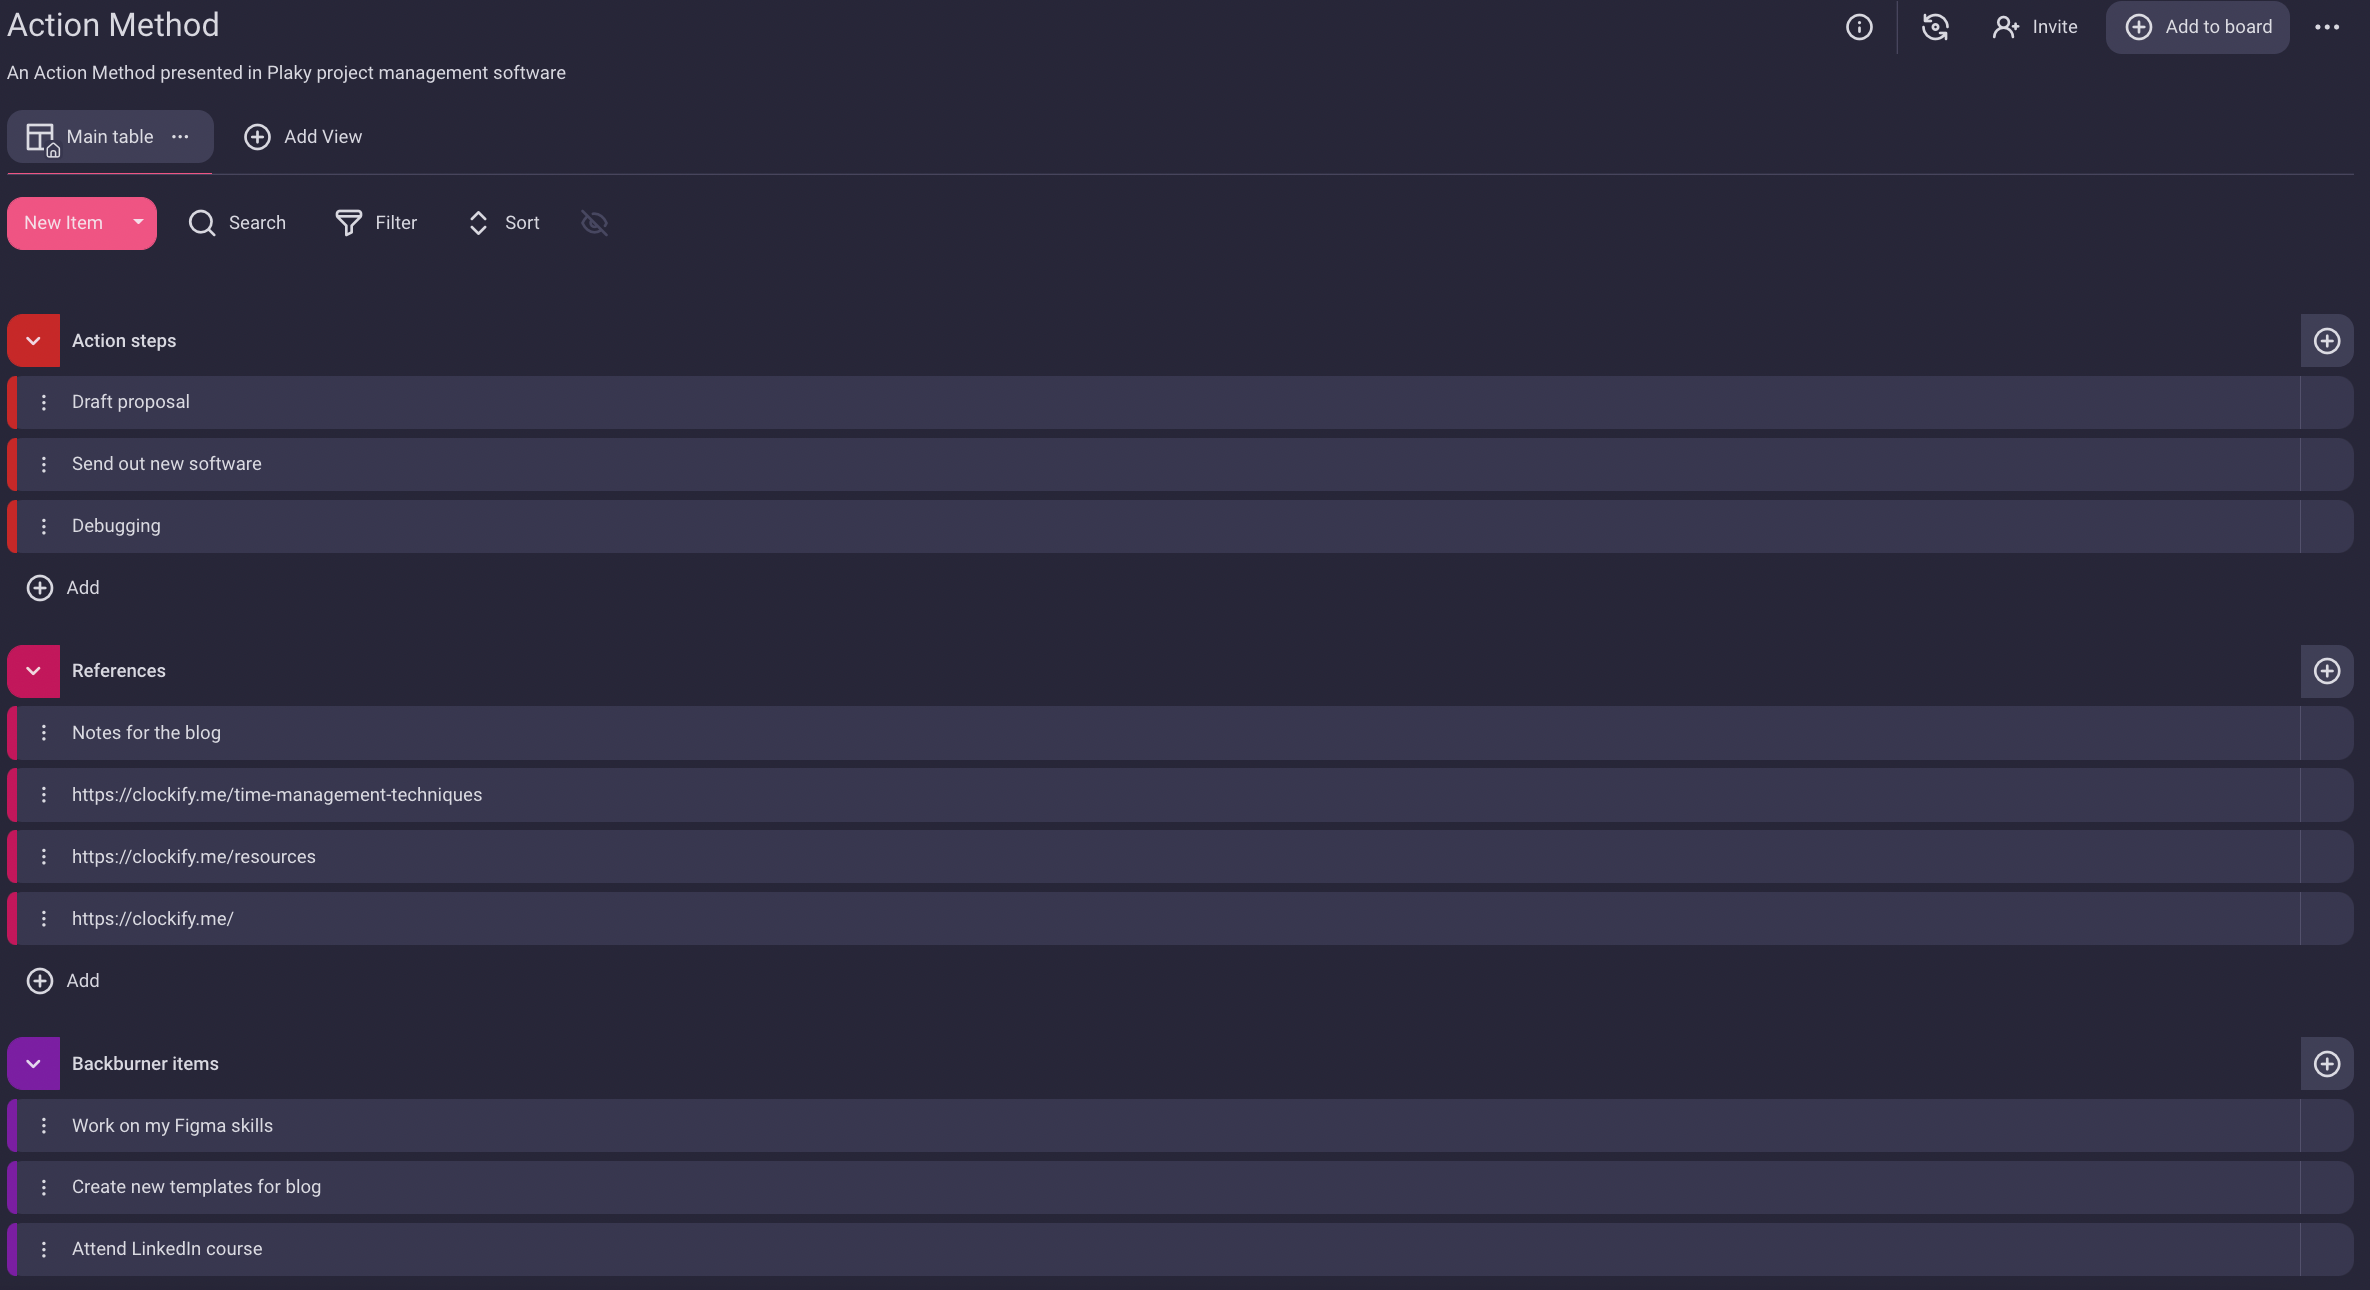Viewport: 2370px width, 1290px height.
Task: Click the Add Item plus icon in Action steps
Action: point(2326,340)
